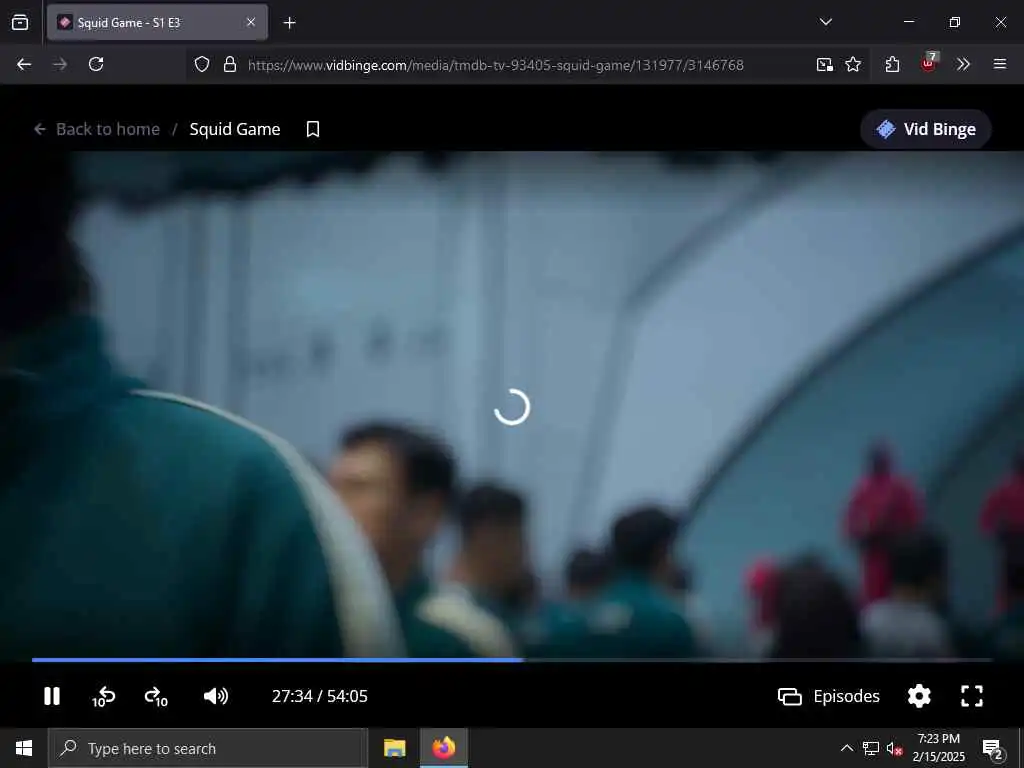Click the 27:34 / 54:05 time display
This screenshot has height=768, width=1024.
point(320,696)
